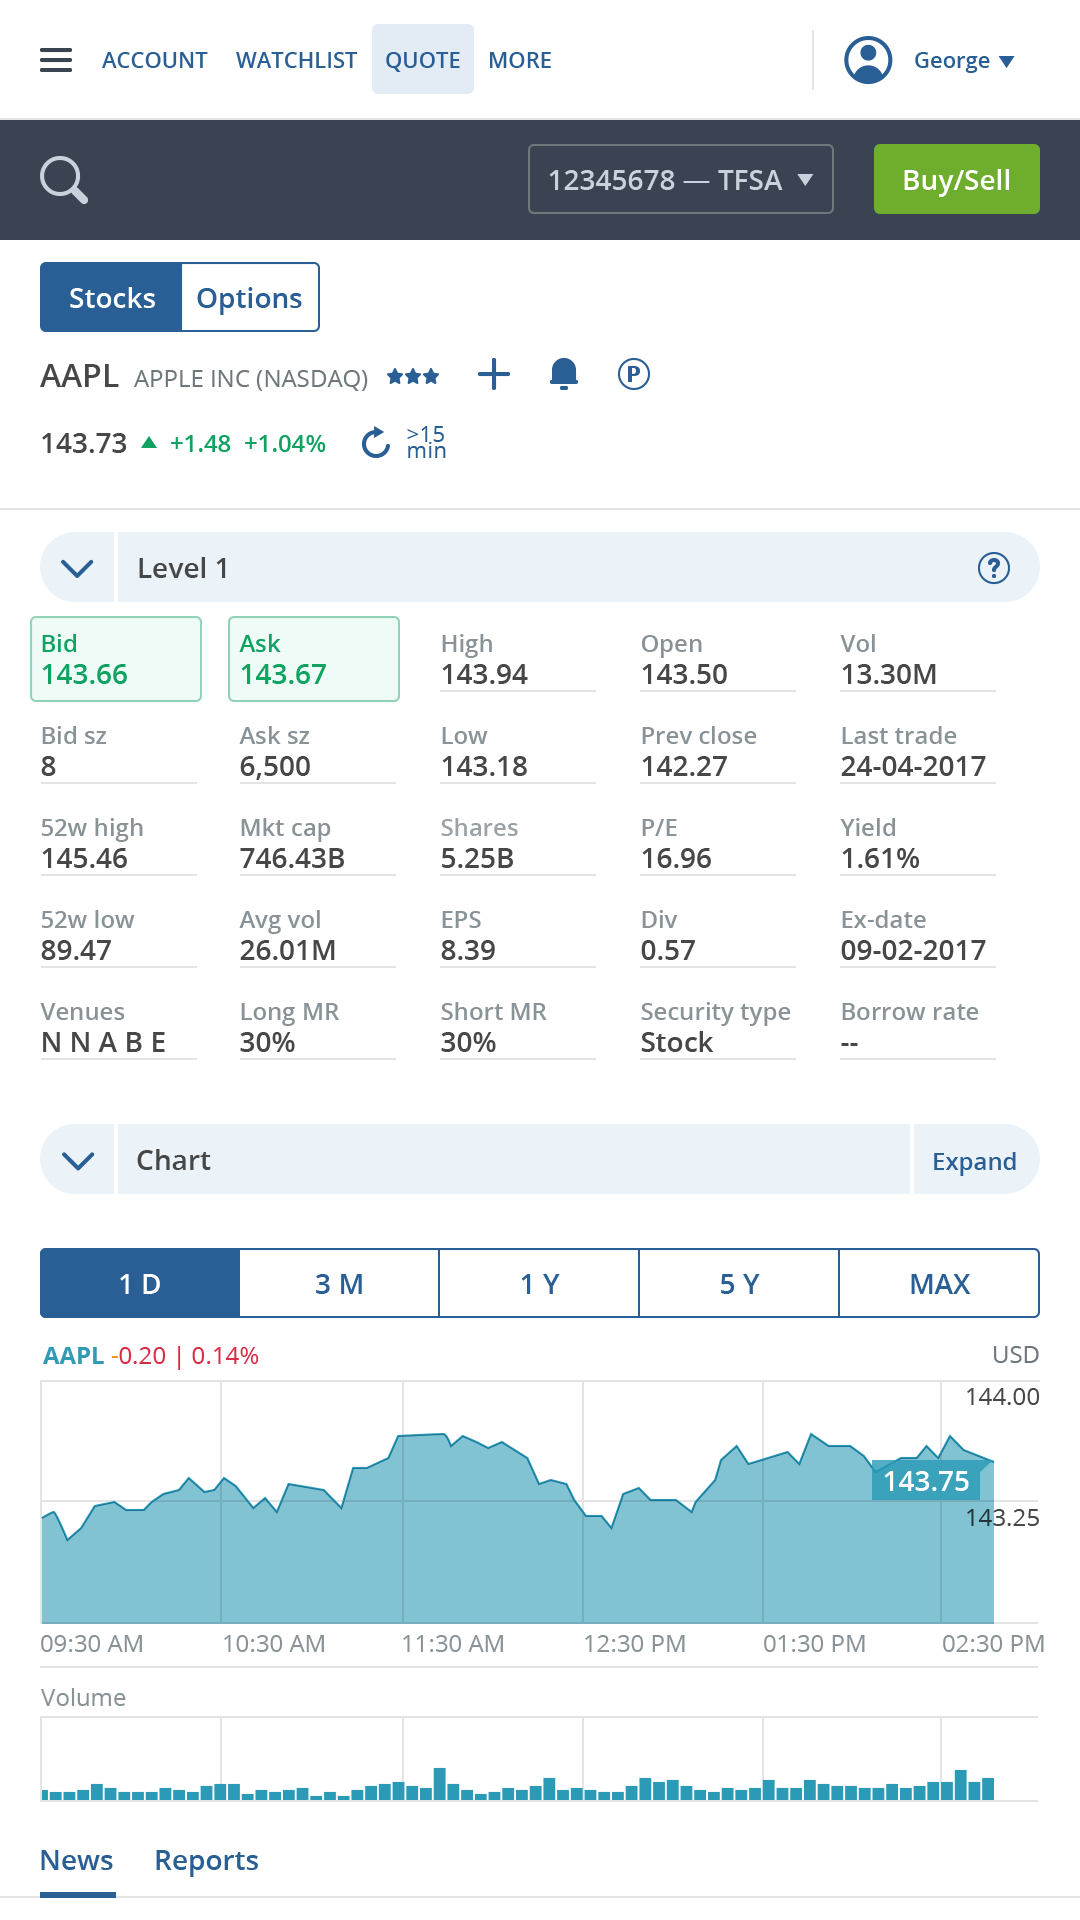
Task: Click the Bid sz value 8
Action: click(x=48, y=766)
